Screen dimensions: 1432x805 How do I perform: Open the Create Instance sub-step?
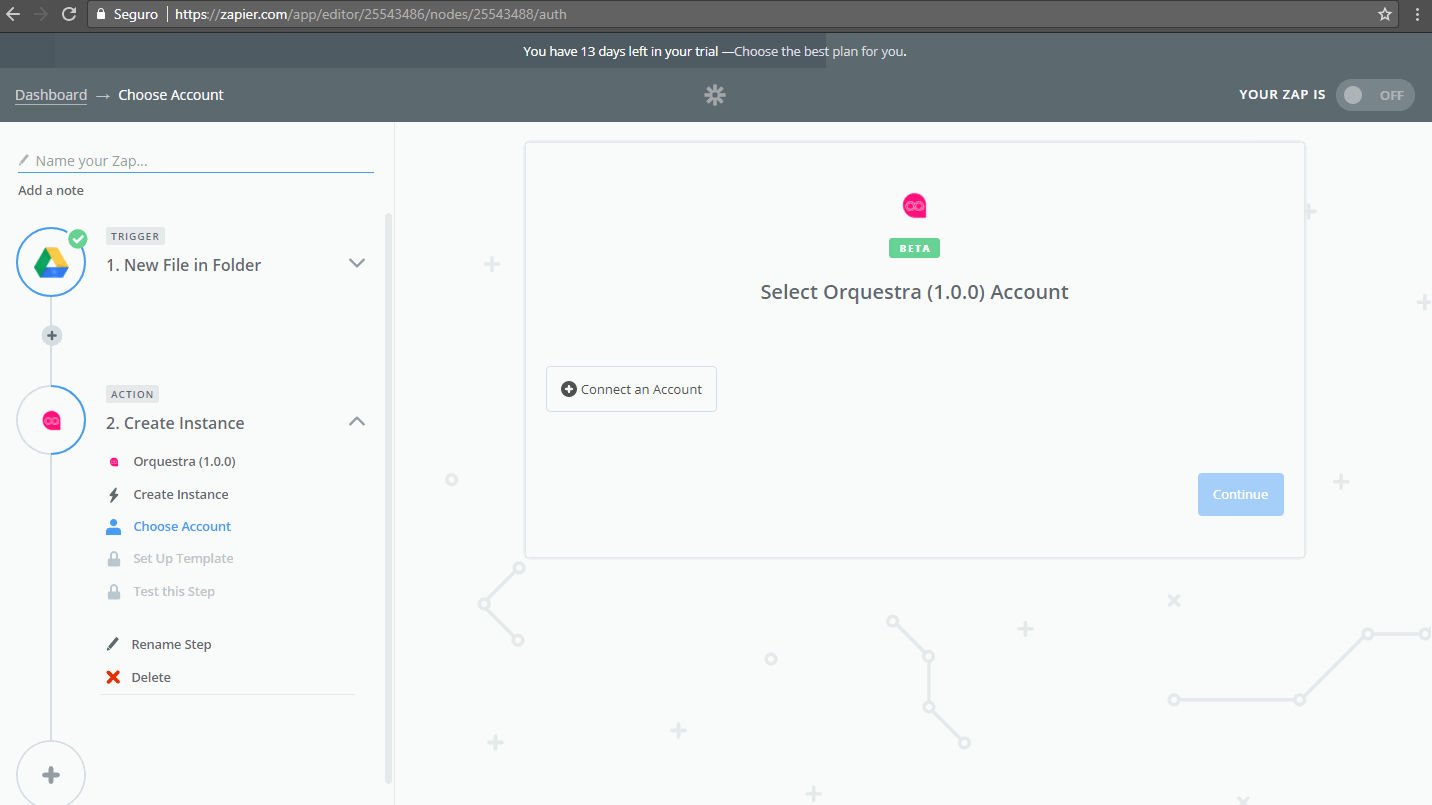[x=181, y=494]
